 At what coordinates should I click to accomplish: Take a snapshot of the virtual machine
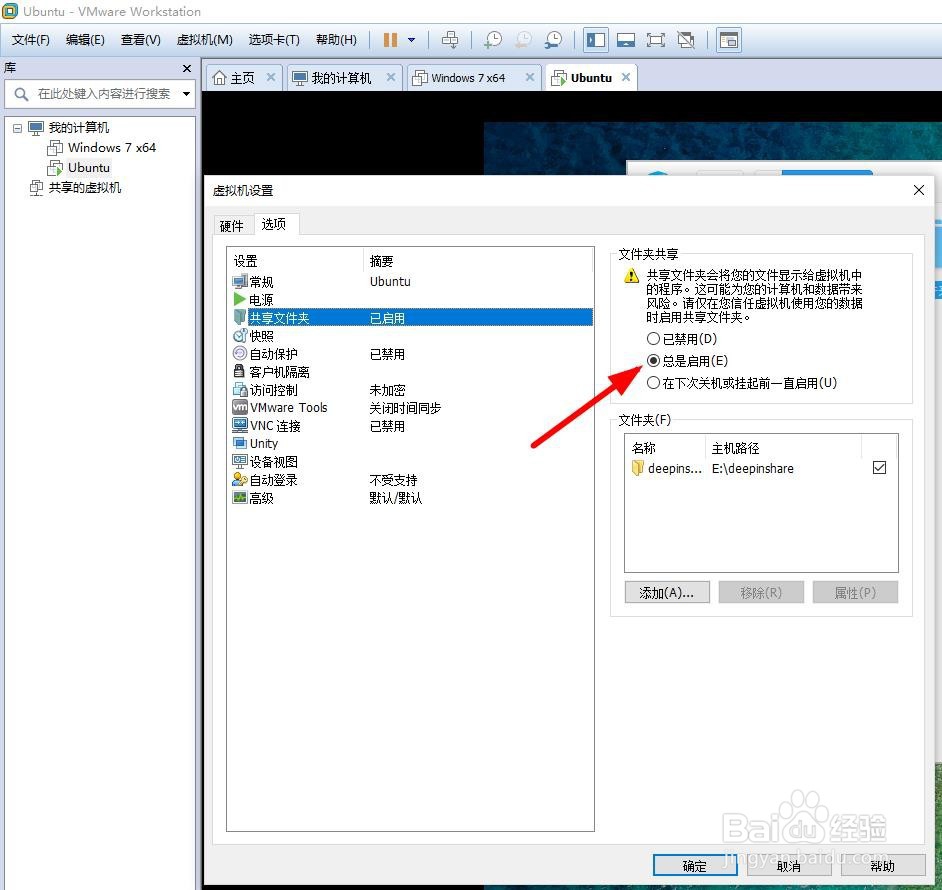click(x=492, y=40)
